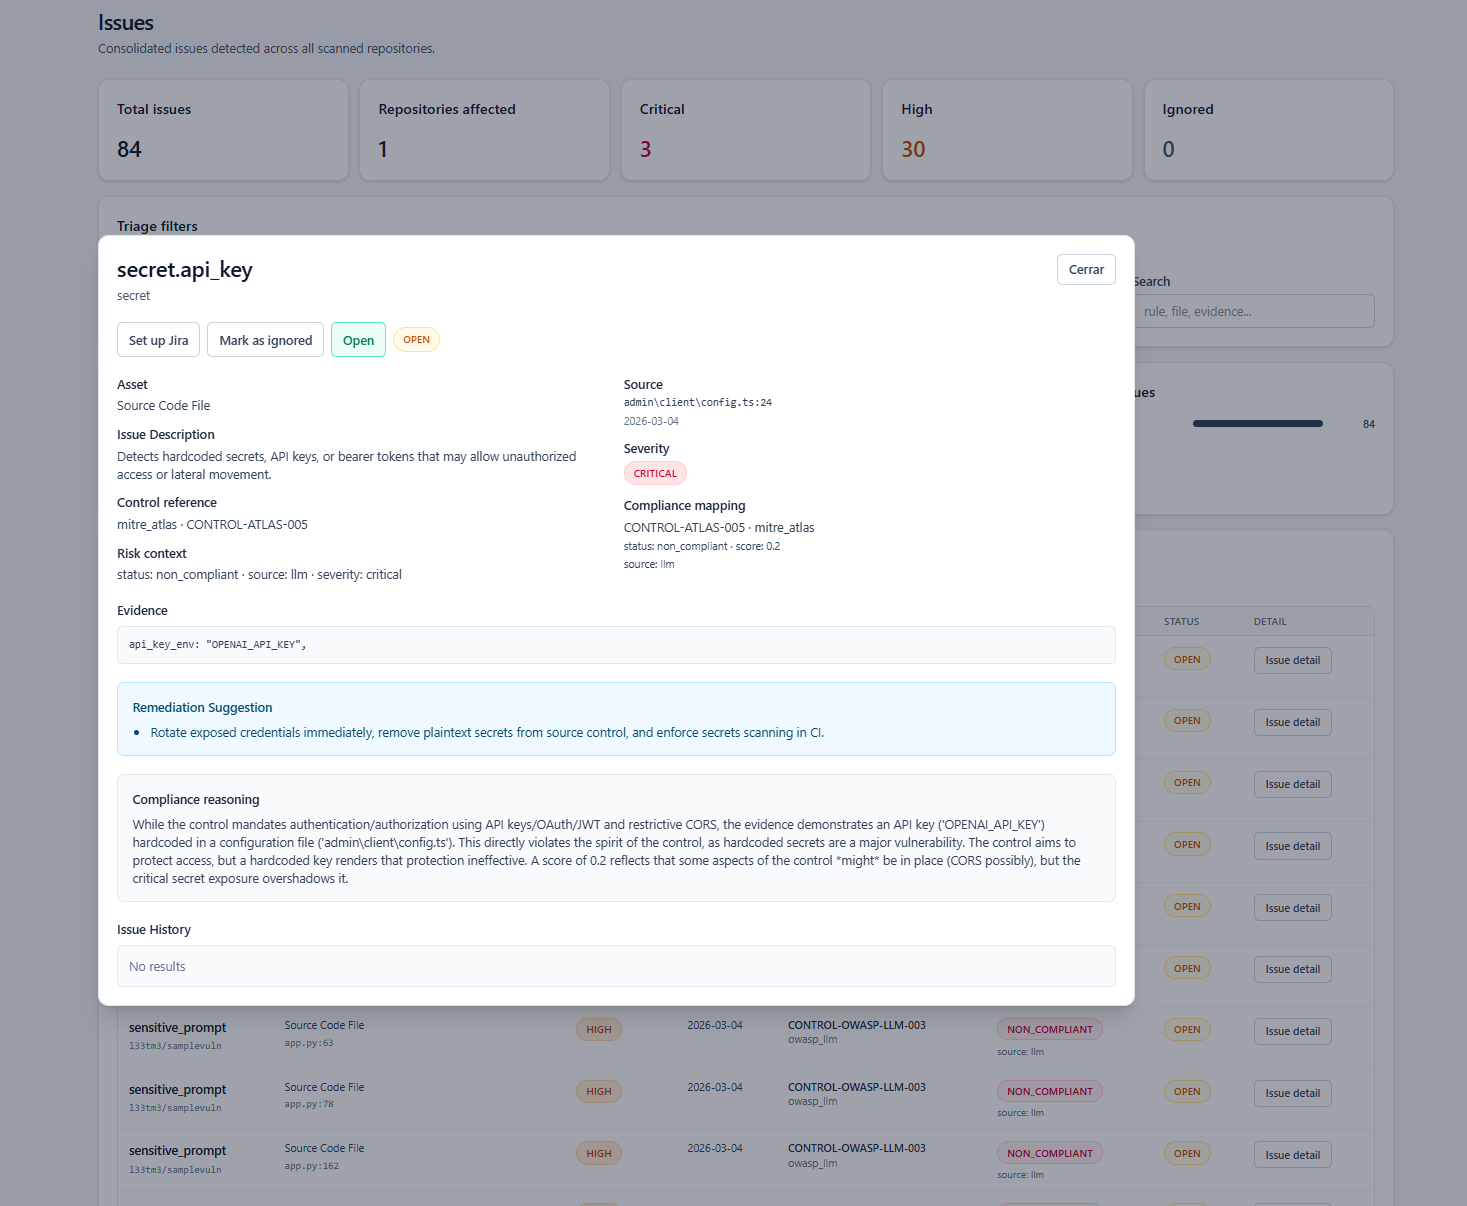Open Issue detail for the app.py:162 row
This screenshot has width=1467, height=1206.
point(1292,1155)
